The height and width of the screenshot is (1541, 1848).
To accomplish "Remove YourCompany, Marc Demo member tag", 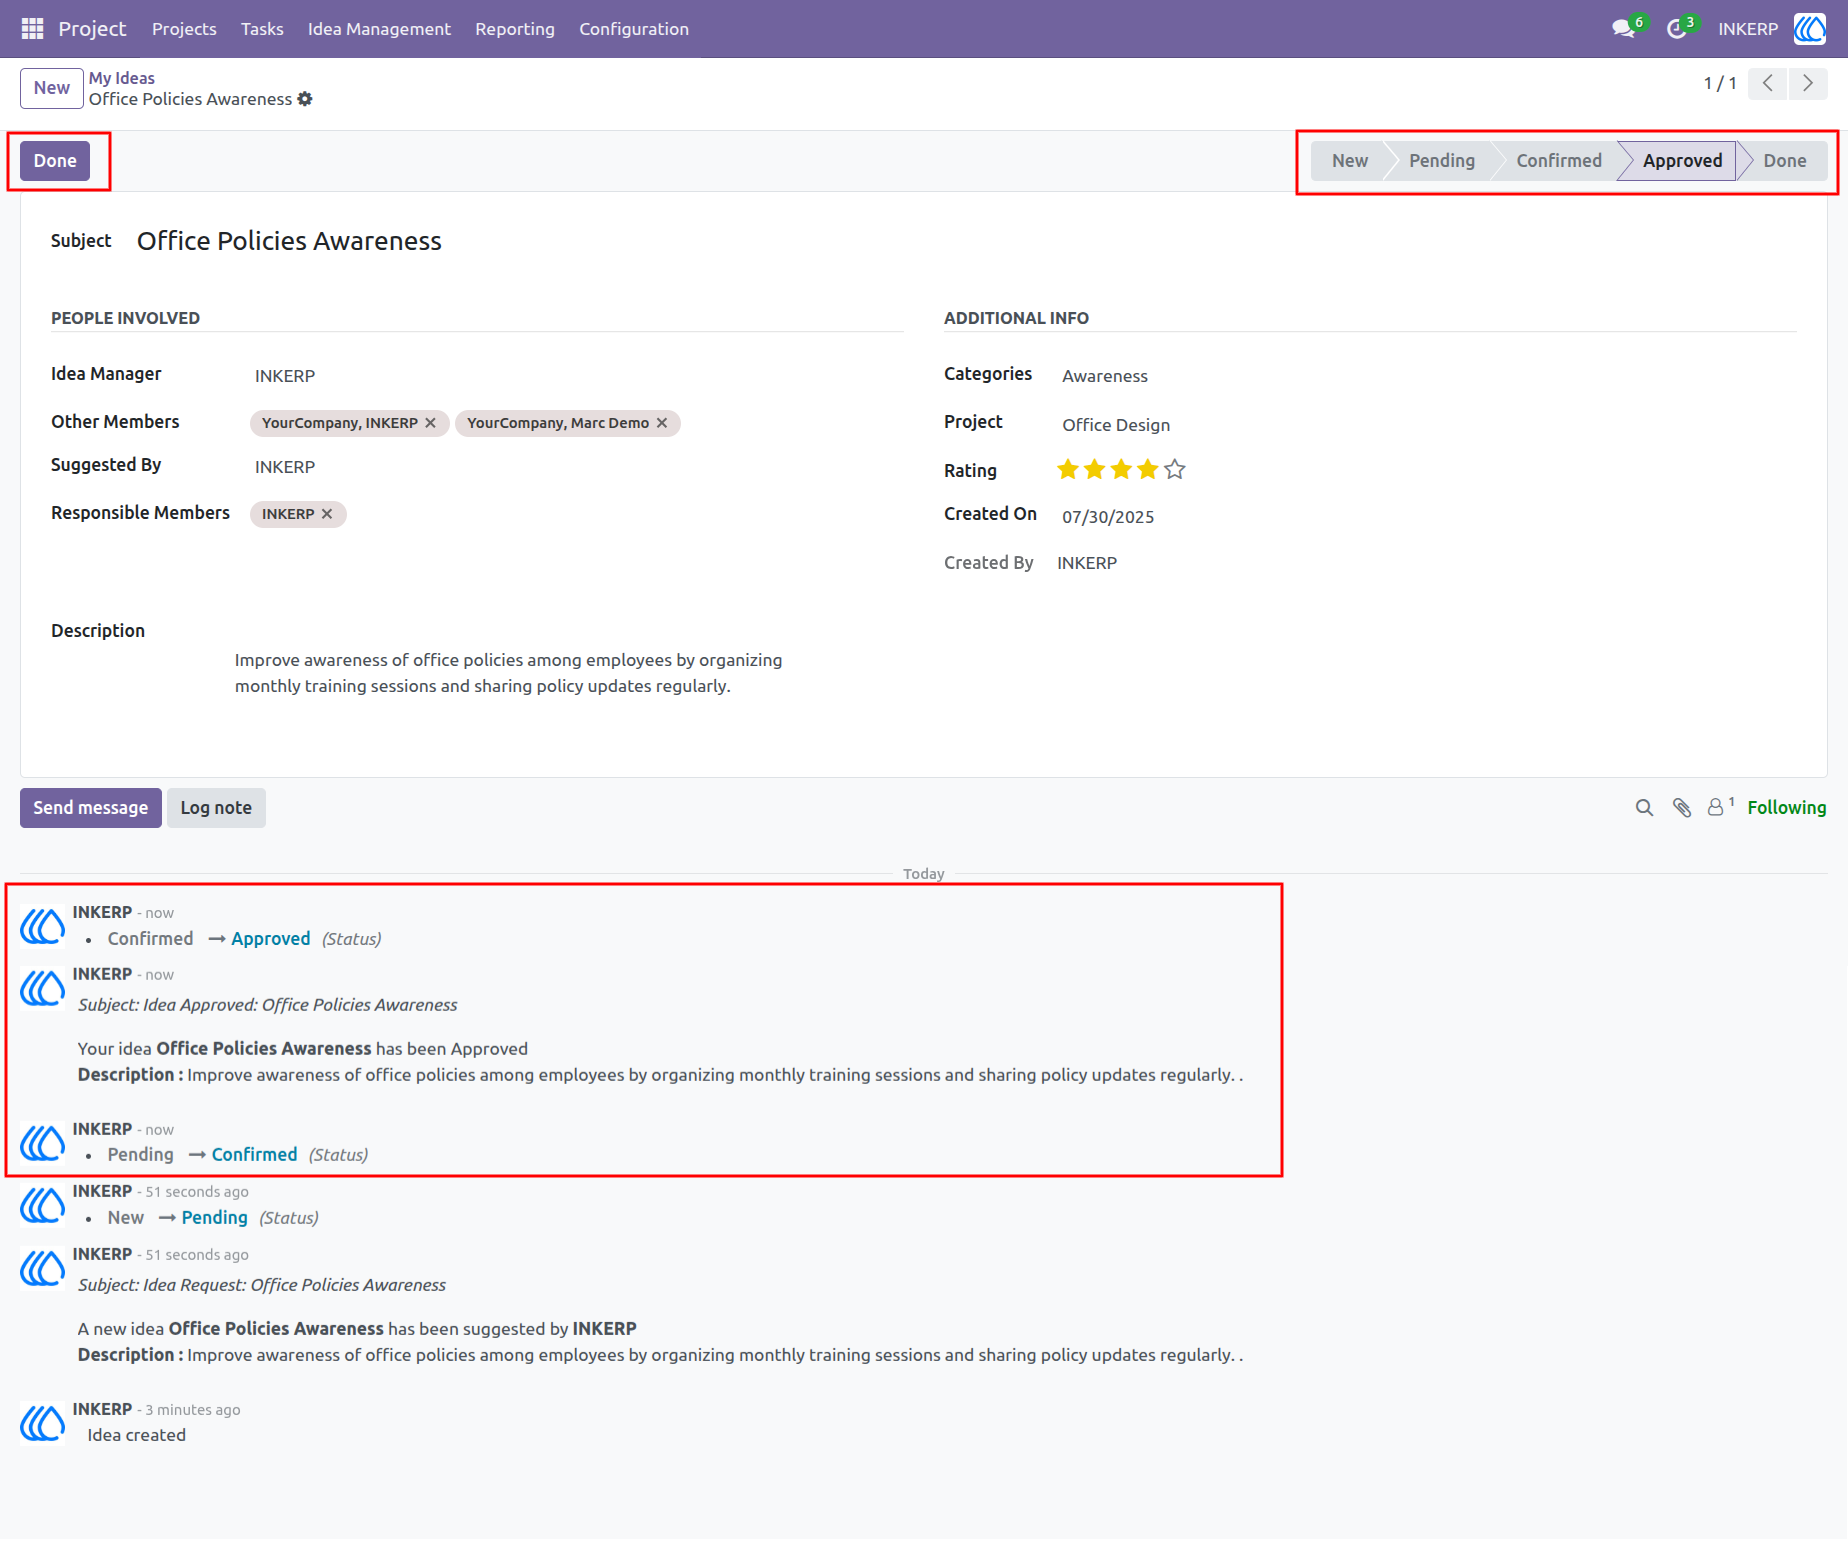I will [662, 423].
